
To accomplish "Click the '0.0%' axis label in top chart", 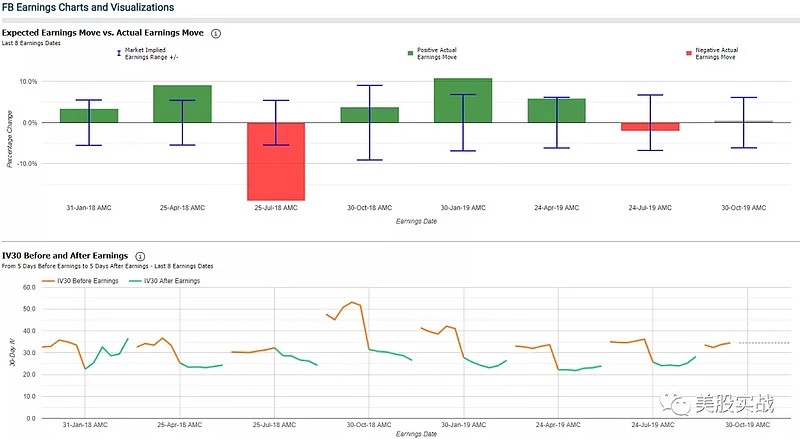I will tap(30, 123).
